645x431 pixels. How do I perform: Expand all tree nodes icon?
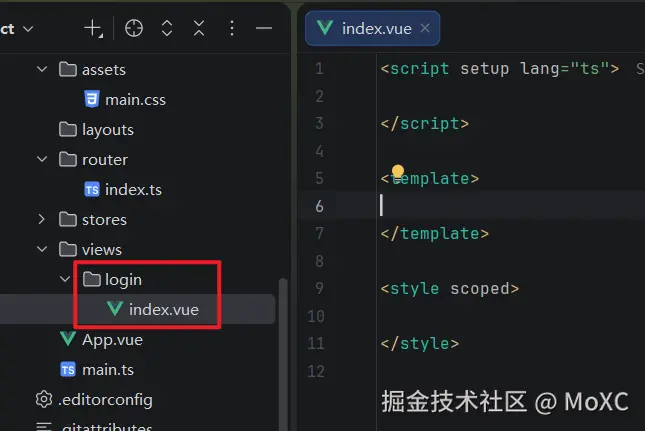point(167,28)
